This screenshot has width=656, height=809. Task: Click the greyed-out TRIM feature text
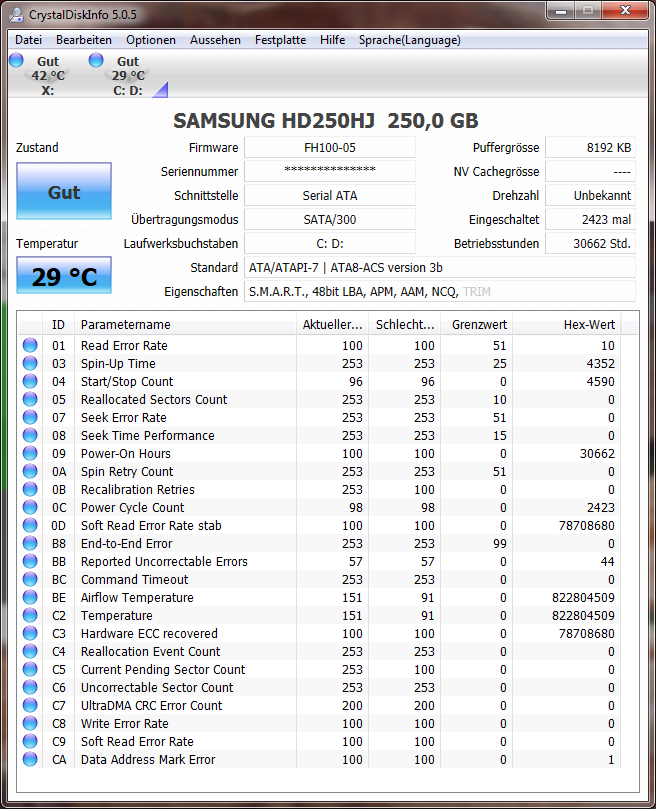point(476,292)
